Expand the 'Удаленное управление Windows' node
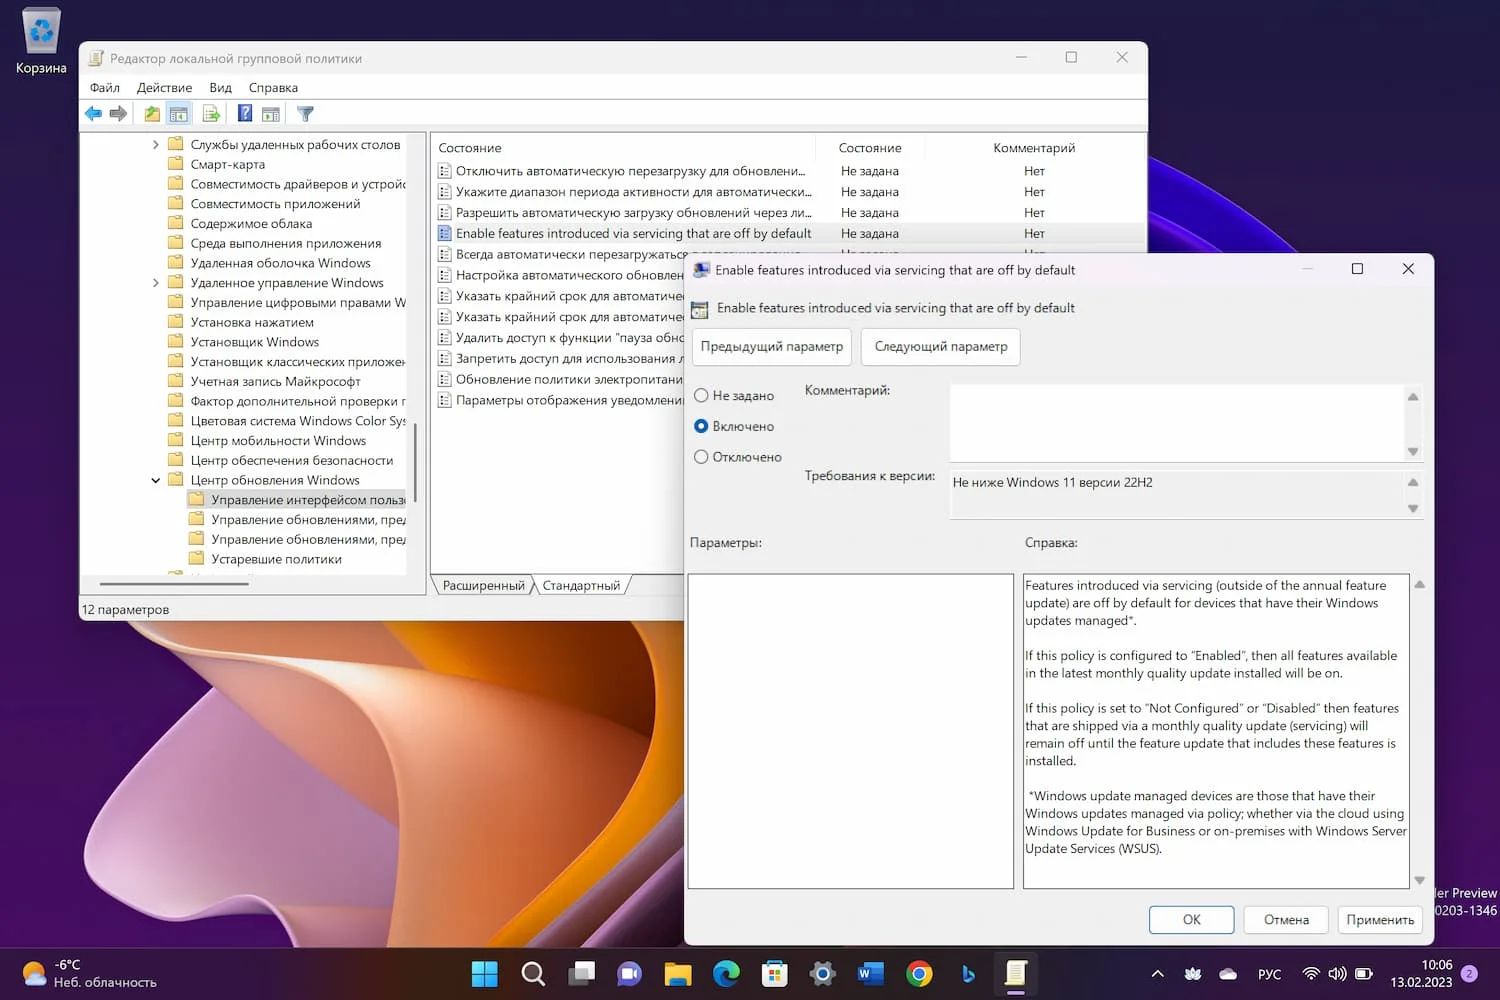Screen dimensions: 1500x1000 coord(156,283)
